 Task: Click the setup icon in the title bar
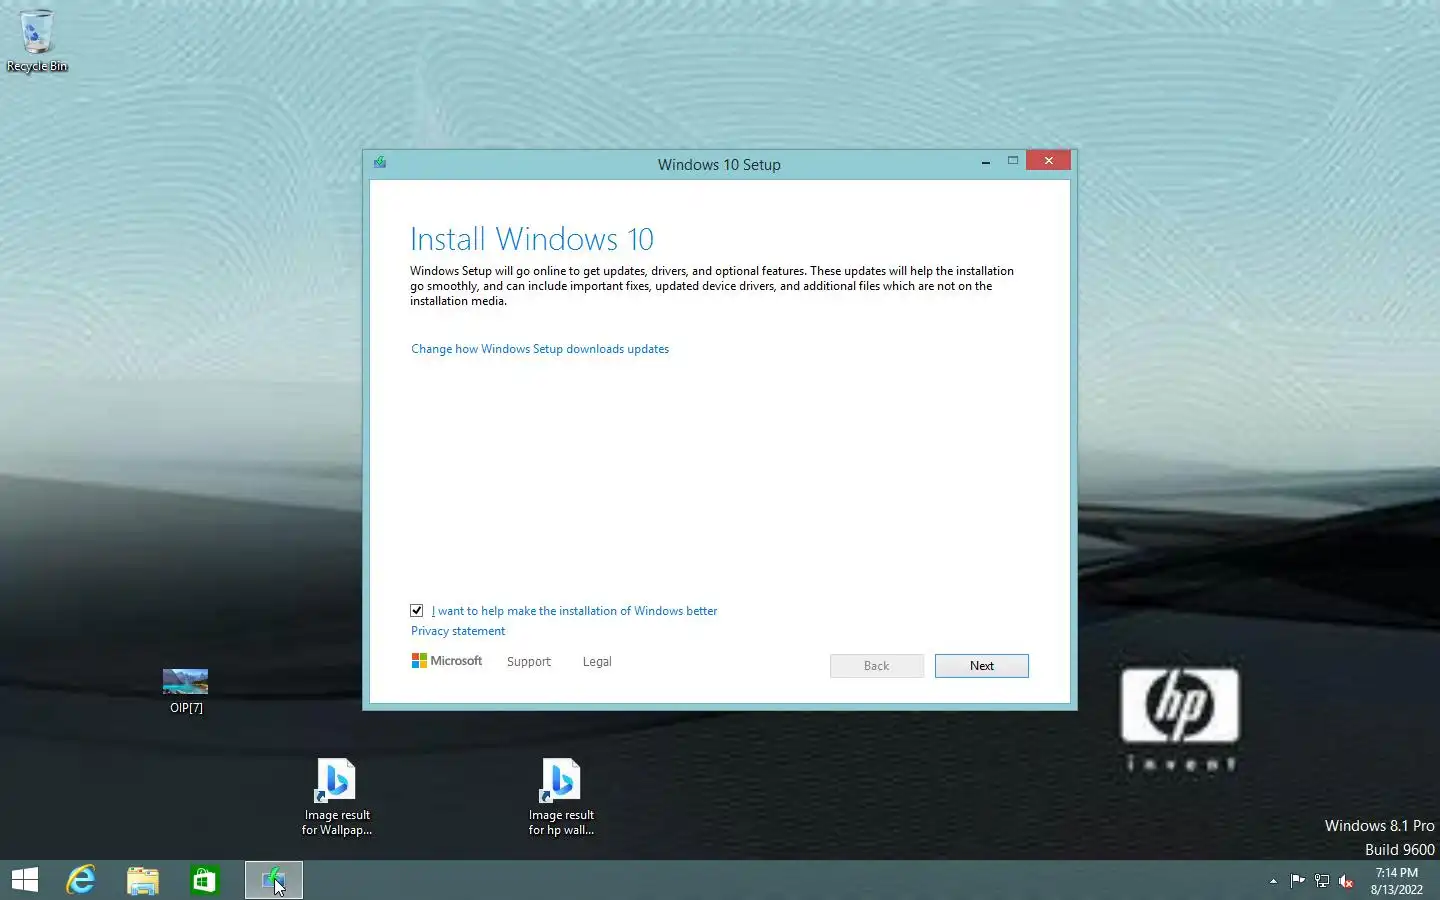pyautogui.click(x=380, y=162)
